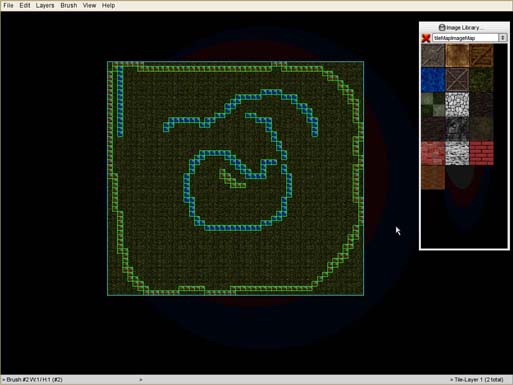
Task: Select the golden tan wood tile
Action: pos(457,55)
